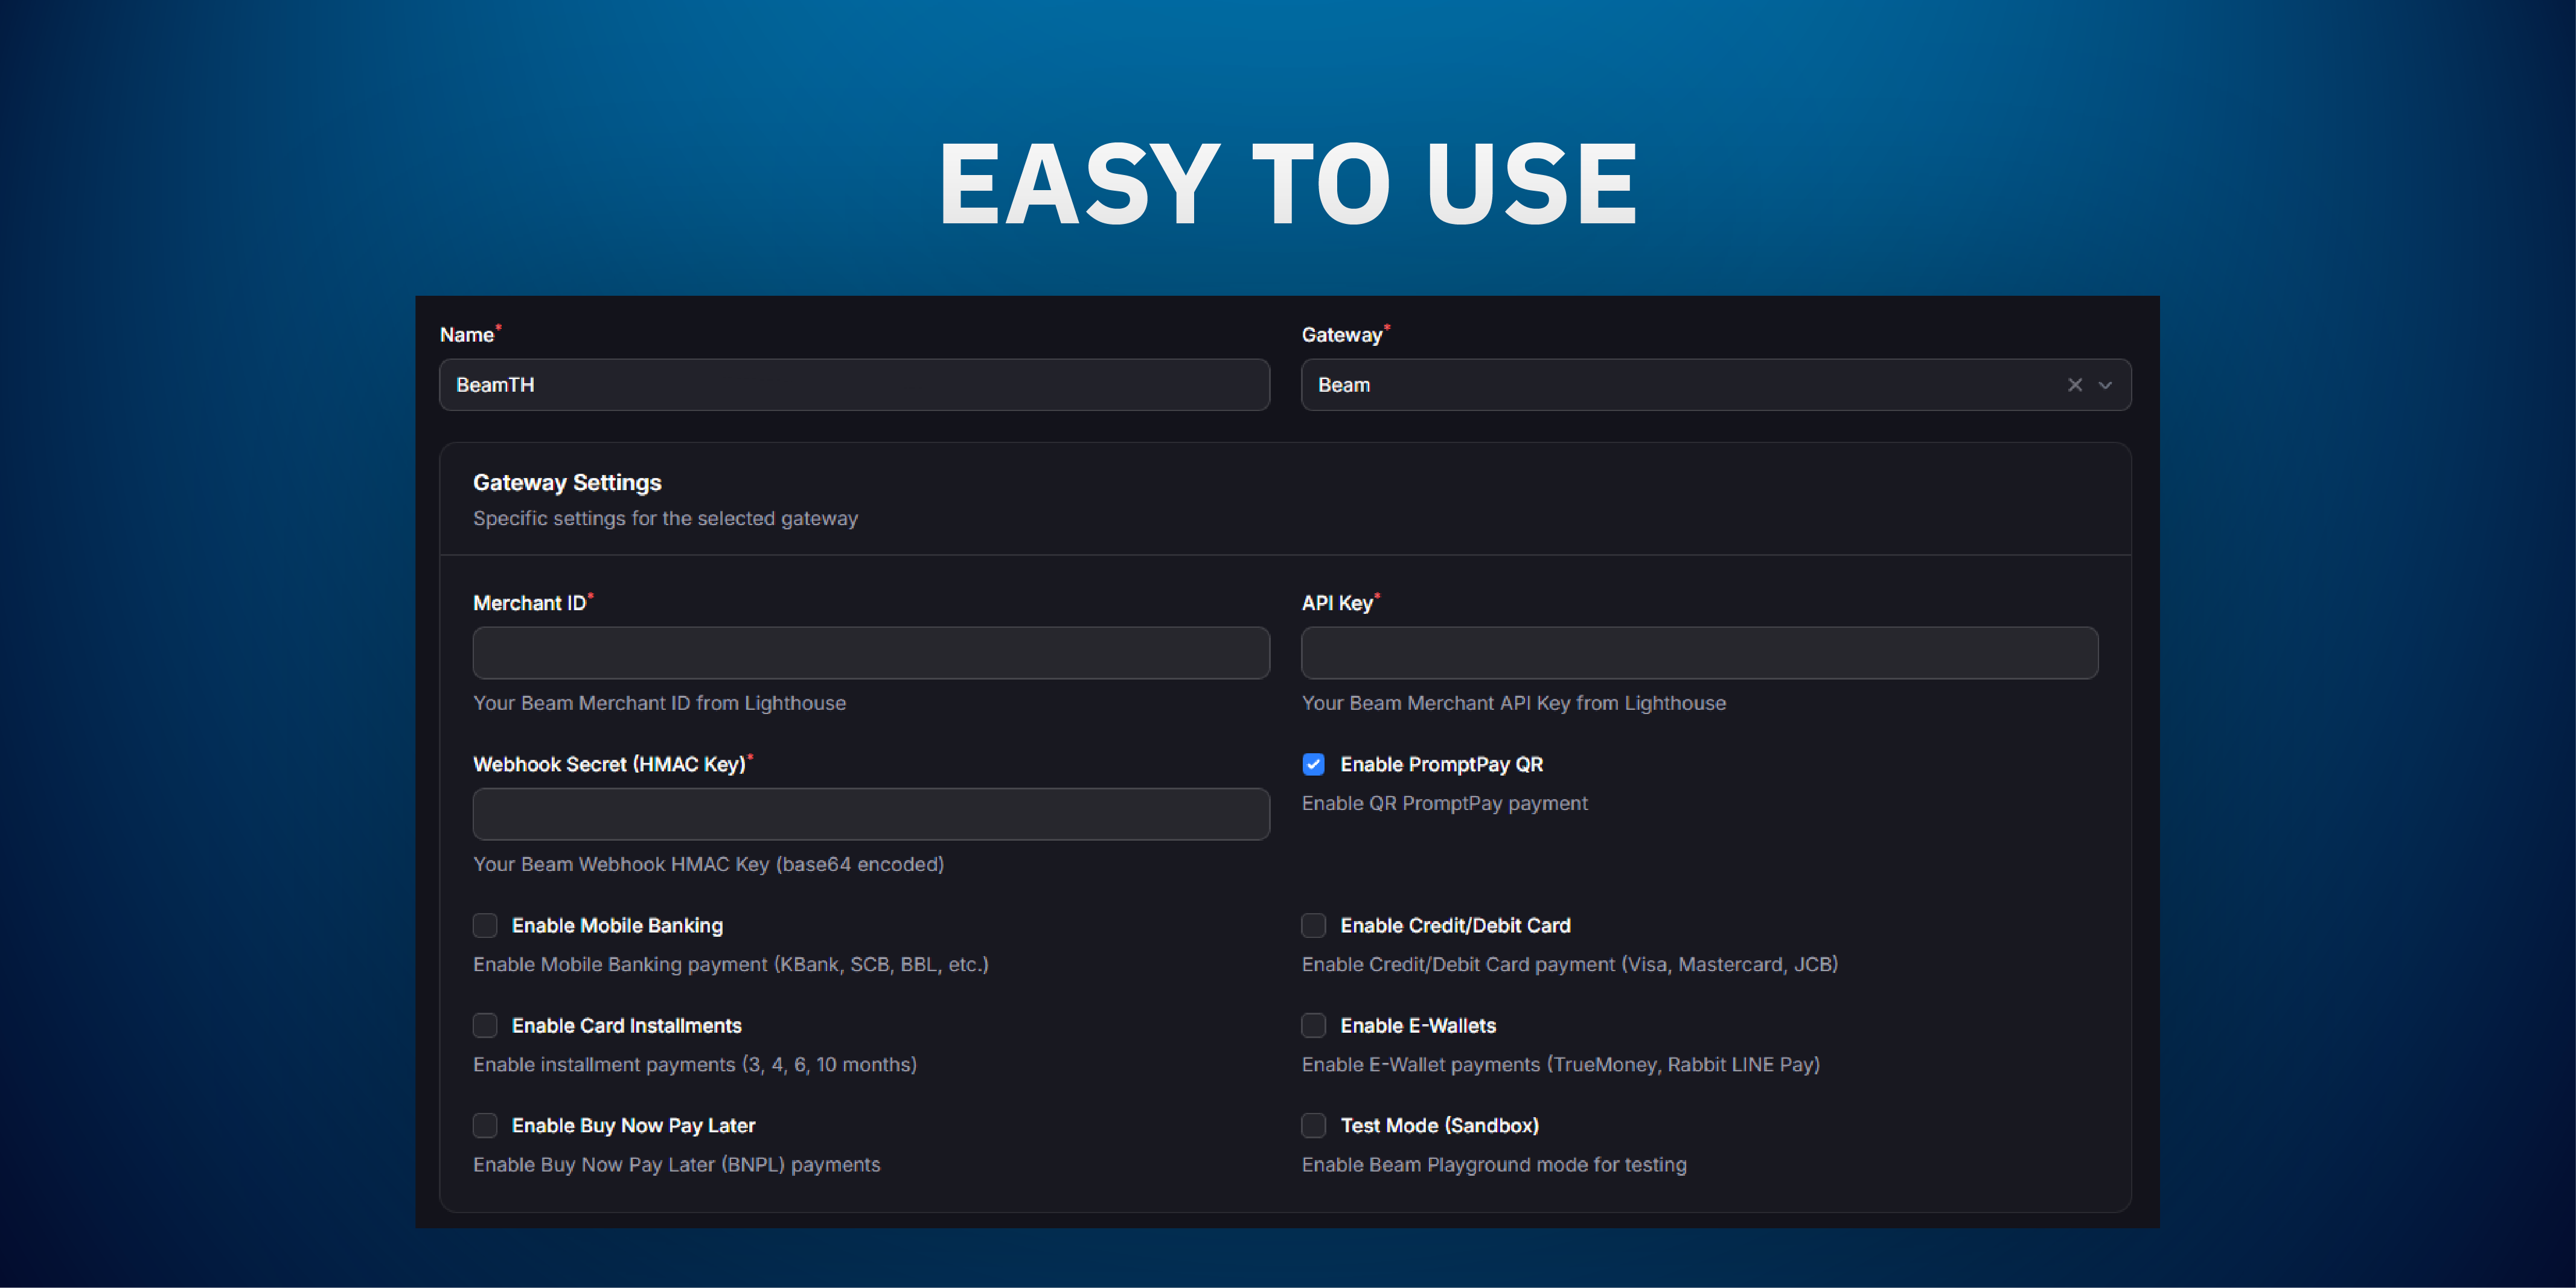Click the Name input field with BeamTH
This screenshot has height=1288, width=2576.
pos(854,385)
